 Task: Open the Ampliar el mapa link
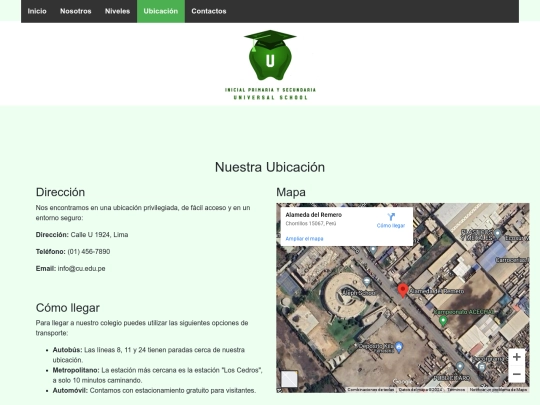point(304,239)
